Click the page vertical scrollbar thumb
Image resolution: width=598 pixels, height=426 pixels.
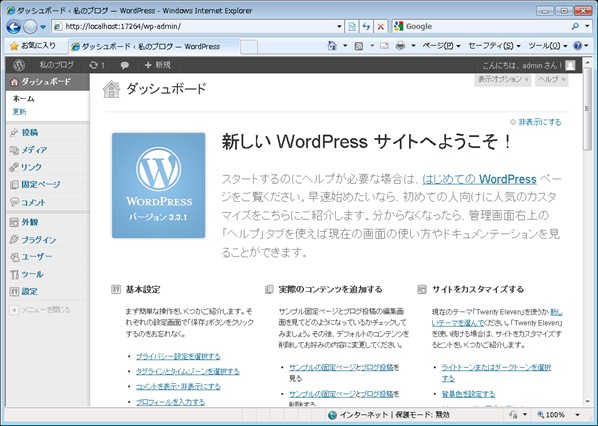587,109
